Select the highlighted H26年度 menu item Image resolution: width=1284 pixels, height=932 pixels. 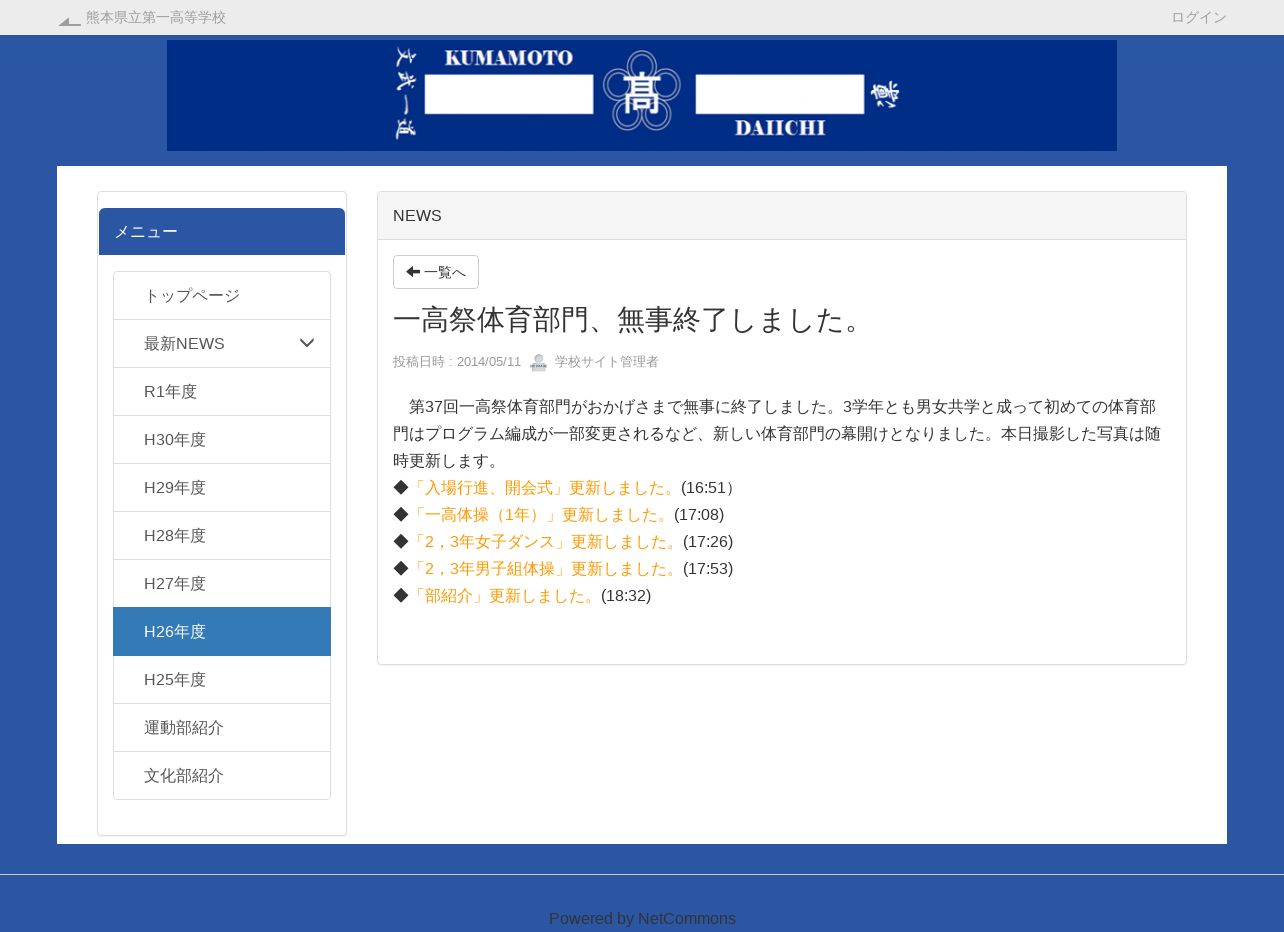tap(222, 632)
